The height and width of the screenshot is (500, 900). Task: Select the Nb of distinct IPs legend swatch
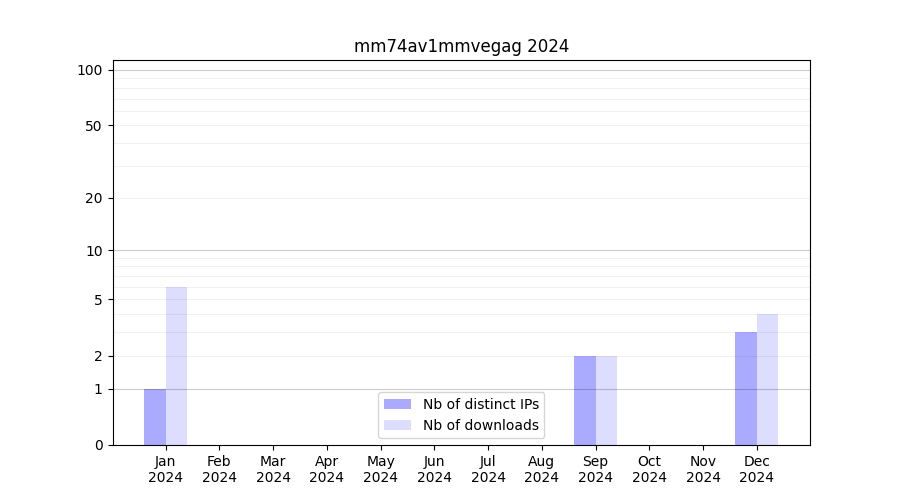(x=397, y=404)
